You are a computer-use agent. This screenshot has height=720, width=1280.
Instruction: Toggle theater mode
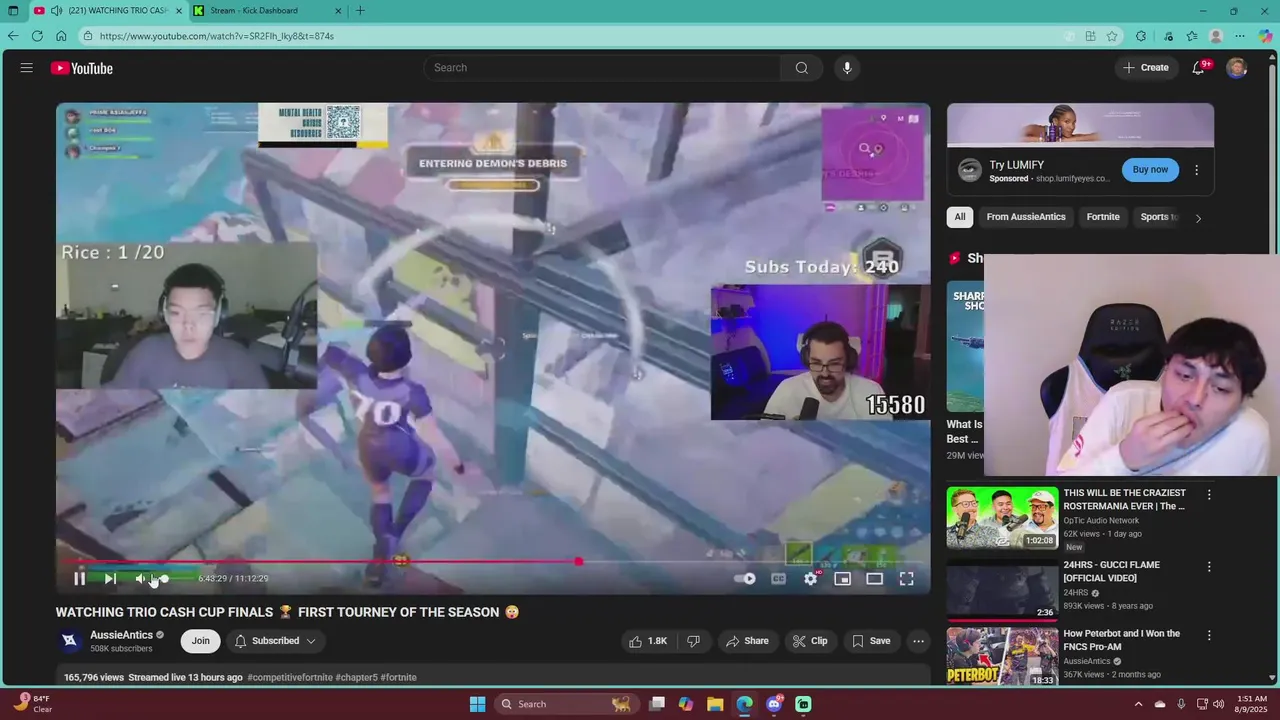pos(875,578)
